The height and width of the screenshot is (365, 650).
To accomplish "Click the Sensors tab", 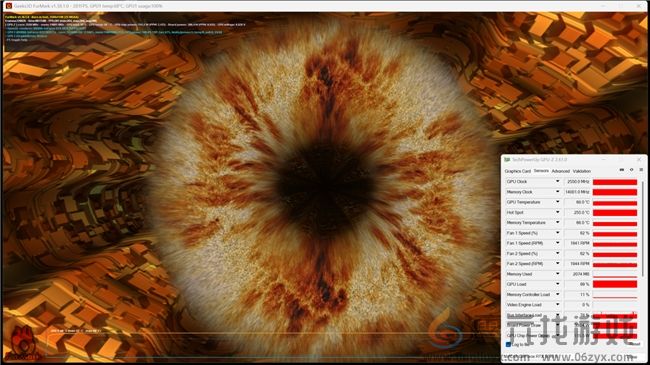I will (541, 171).
